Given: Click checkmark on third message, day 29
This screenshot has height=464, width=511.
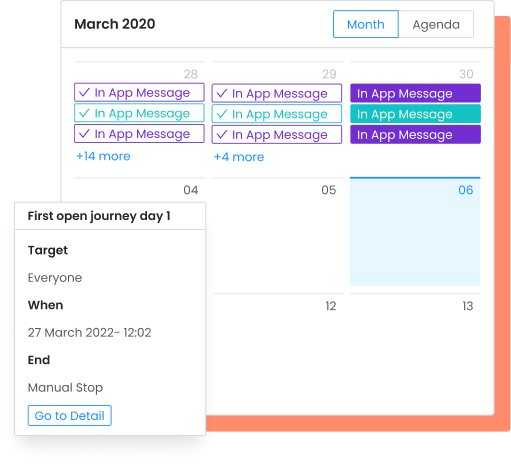Looking at the screenshot, I should (222, 135).
